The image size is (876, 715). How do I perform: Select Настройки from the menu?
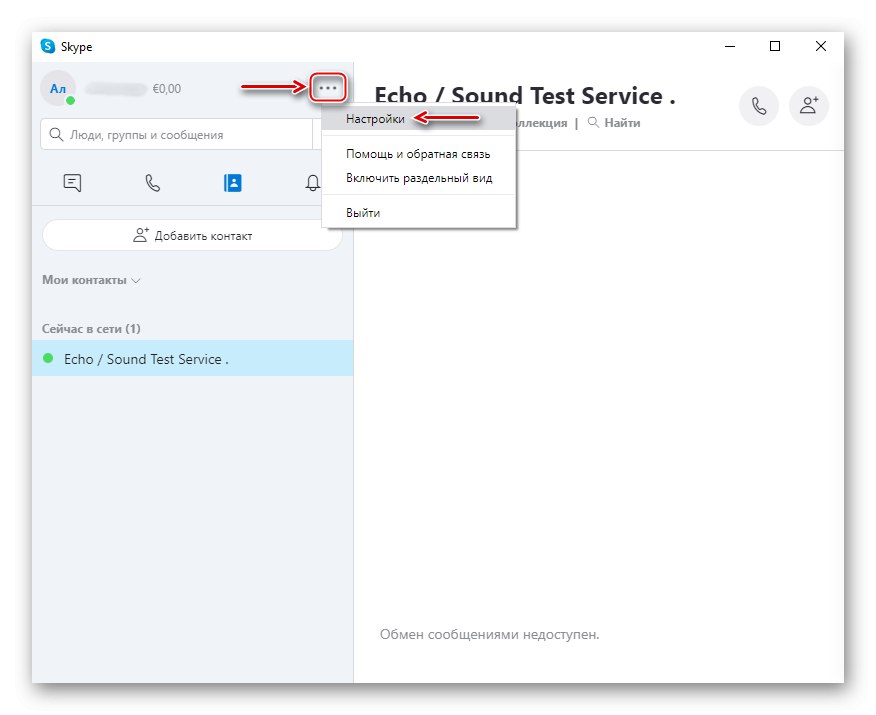(x=375, y=118)
